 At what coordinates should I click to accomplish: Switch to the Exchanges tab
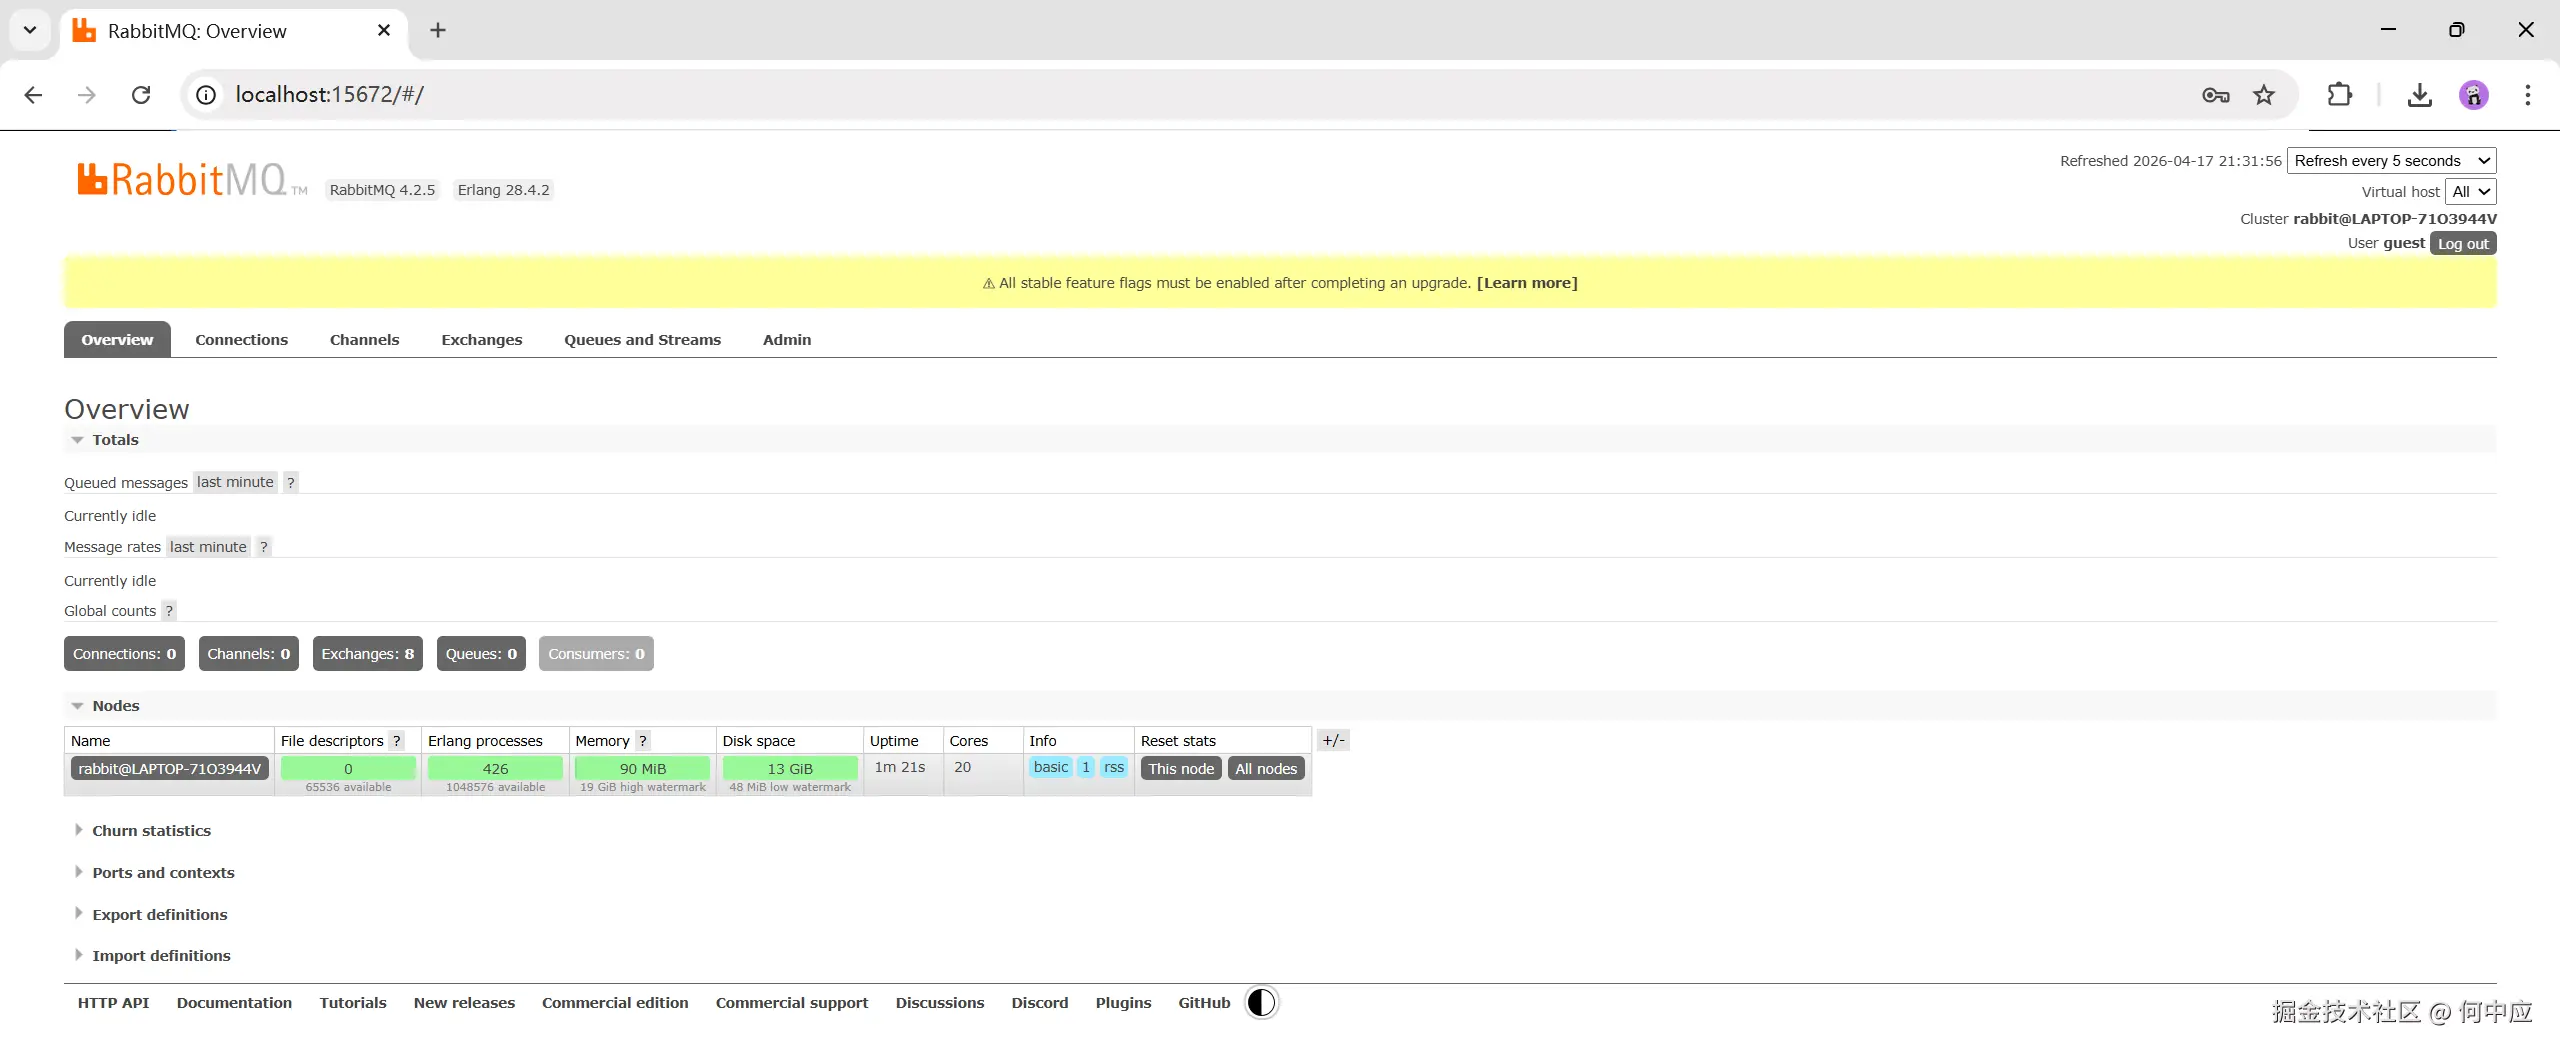482,340
